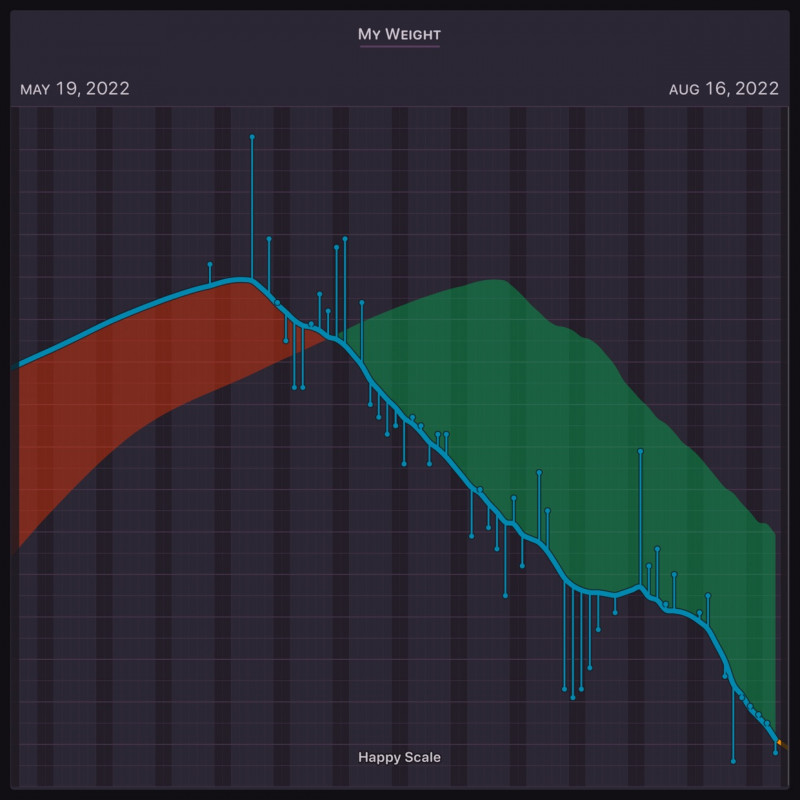Viewport: 800px width, 800px height.
Task: Select the final weigh-in dot below the trend line's end
Action: coord(775,752)
